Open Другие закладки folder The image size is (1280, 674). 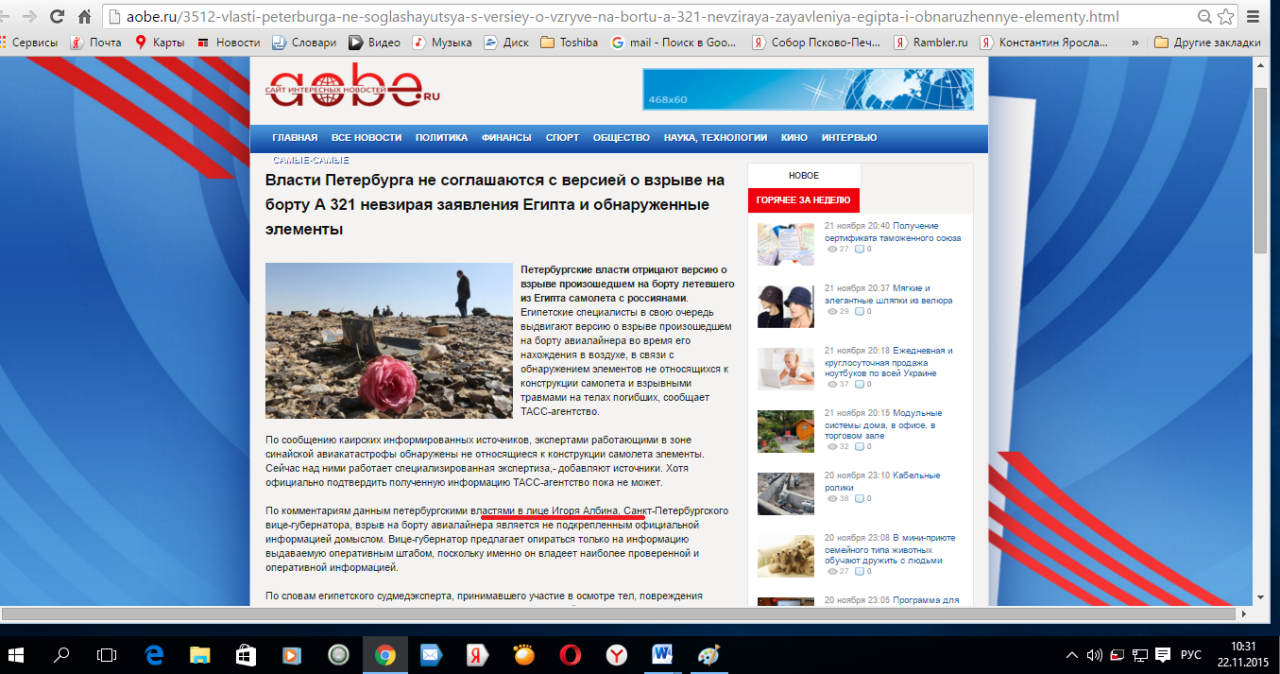coord(1207,42)
